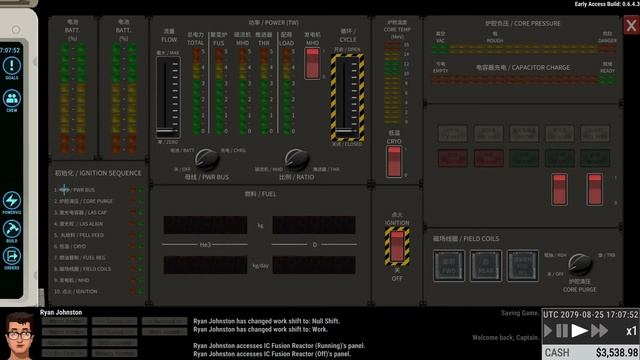Click ignition step '6. CRYO'
This screenshot has height=360, width=640.
(x=70, y=247)
